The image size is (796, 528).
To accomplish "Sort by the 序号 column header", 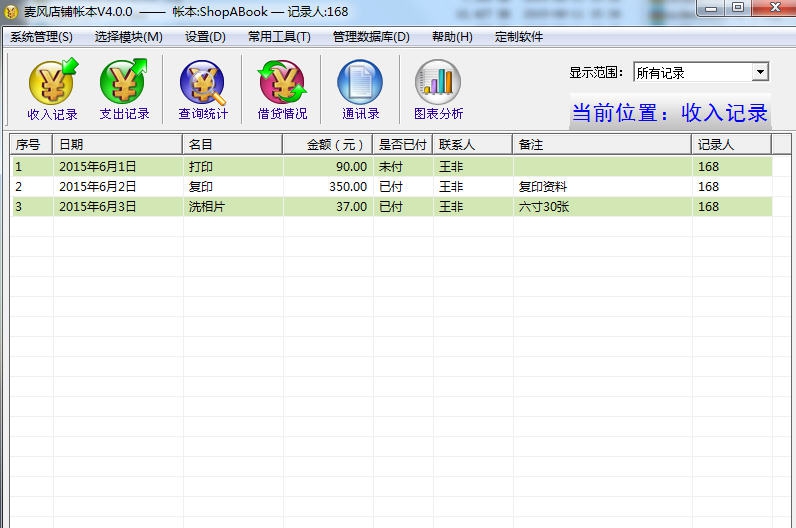I will [x=31, y=145].
